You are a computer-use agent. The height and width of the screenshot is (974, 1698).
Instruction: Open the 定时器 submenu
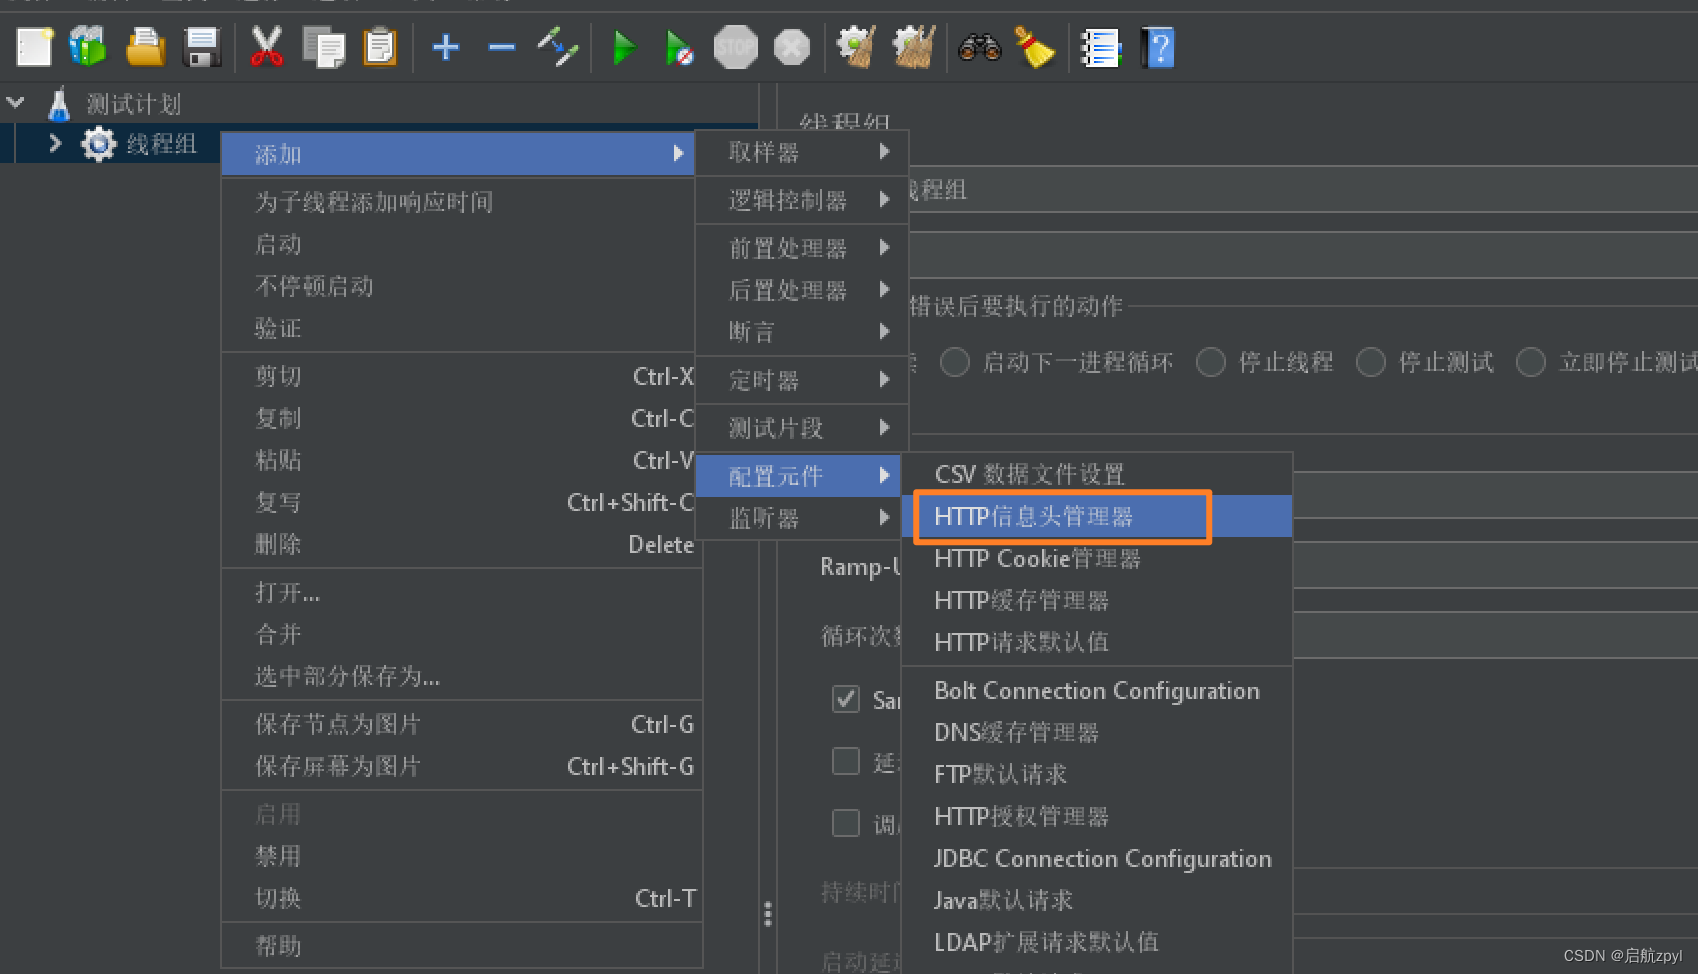[802, 380]
